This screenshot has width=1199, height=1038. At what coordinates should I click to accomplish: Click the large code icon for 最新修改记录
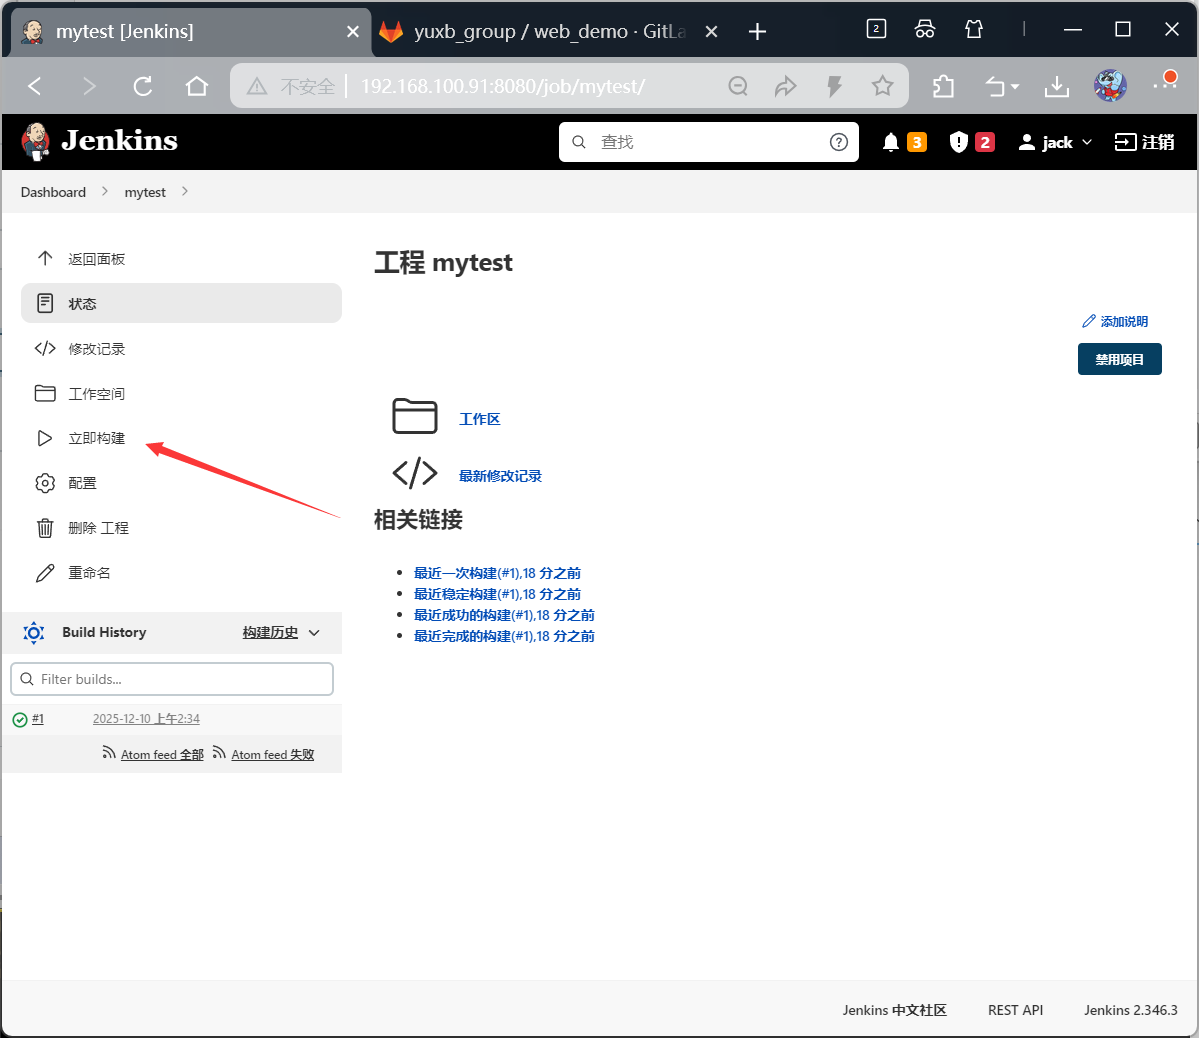pos(414,473)
